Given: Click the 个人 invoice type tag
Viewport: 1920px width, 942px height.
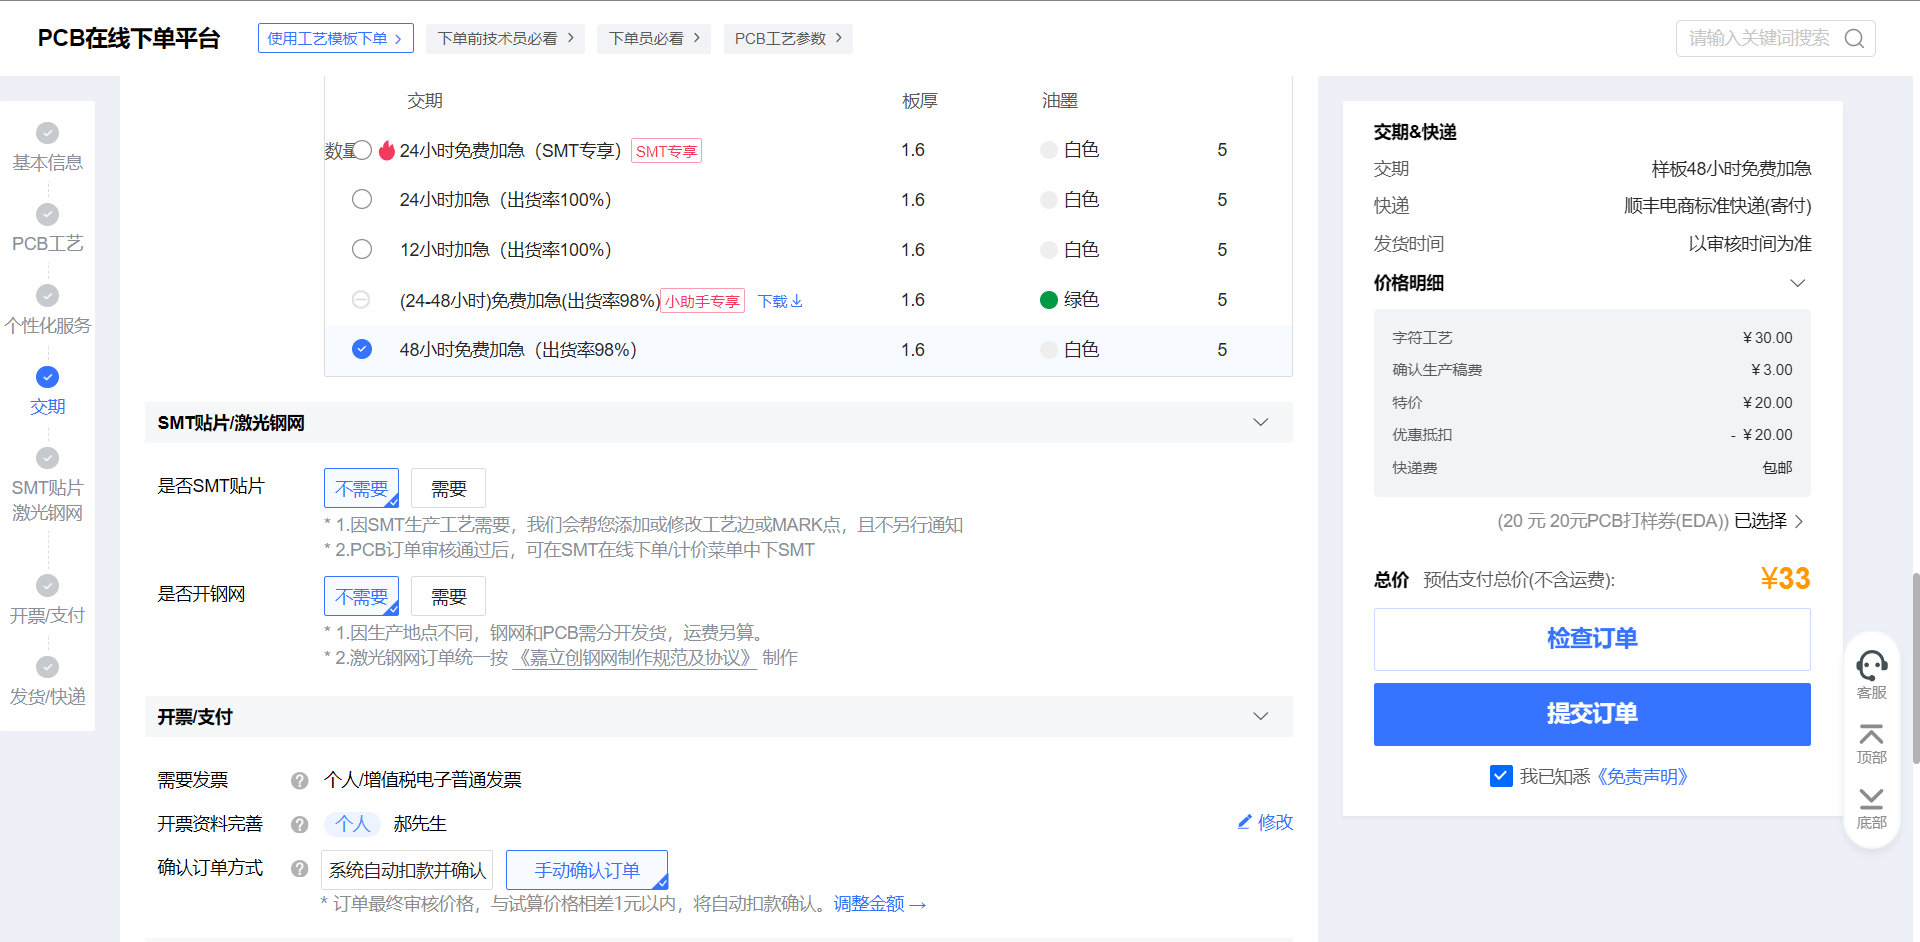Looking at the screenshot, I should tap(352, 824).
